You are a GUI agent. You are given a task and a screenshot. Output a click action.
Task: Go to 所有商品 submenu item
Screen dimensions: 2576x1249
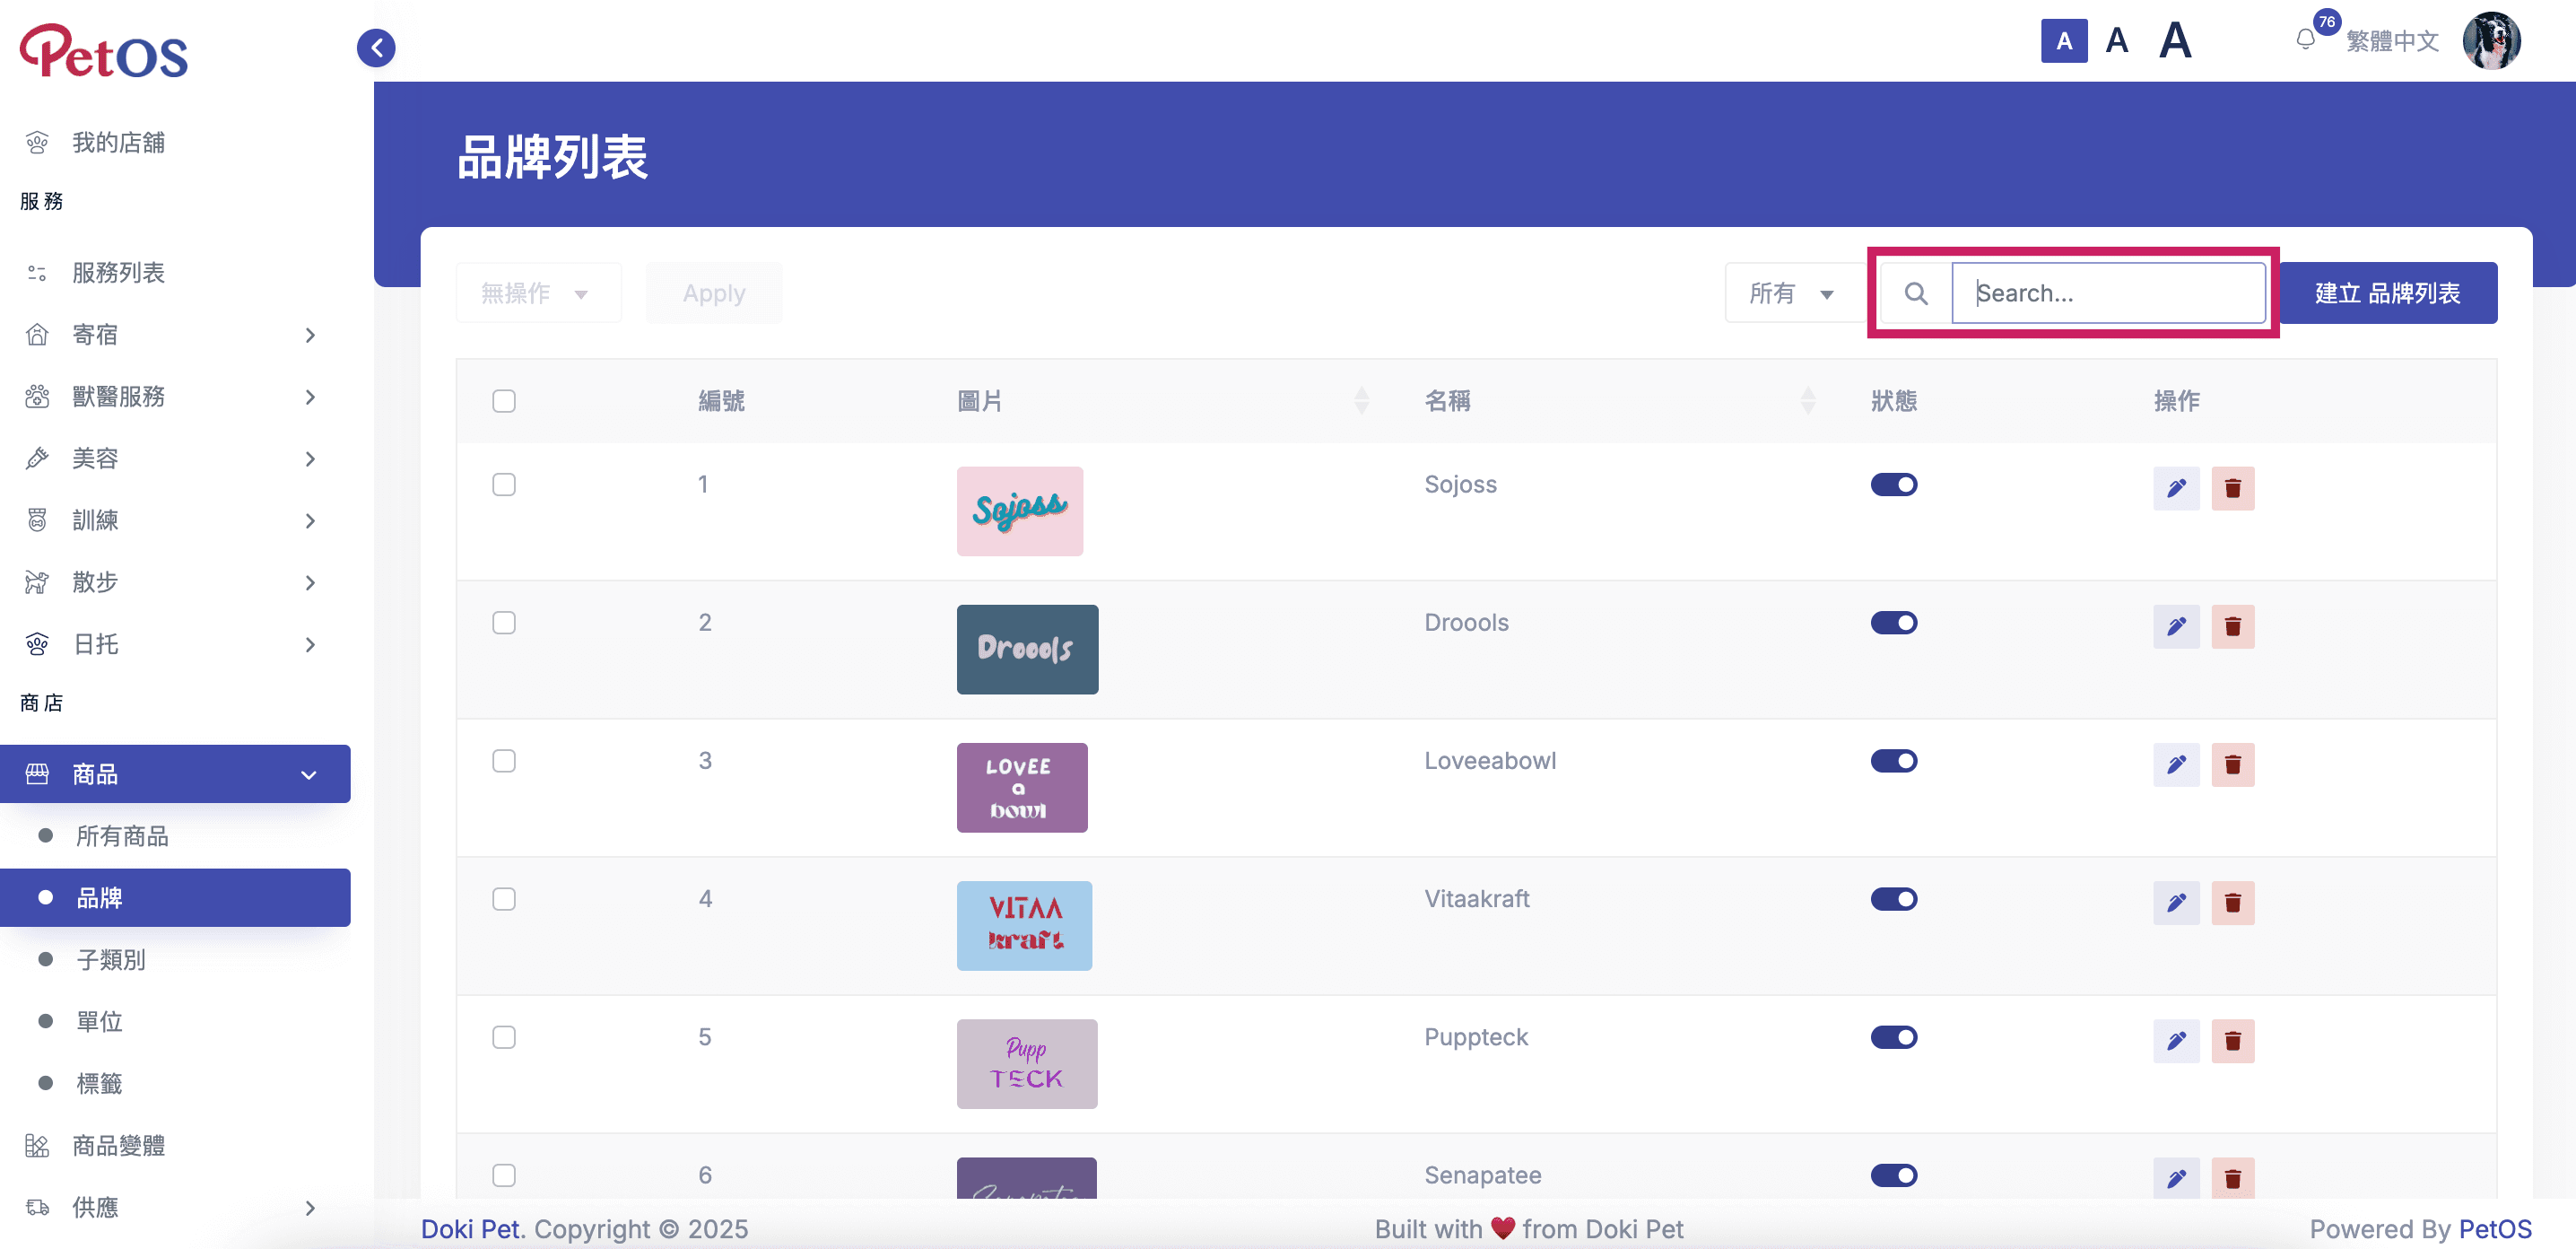(122, 836)
